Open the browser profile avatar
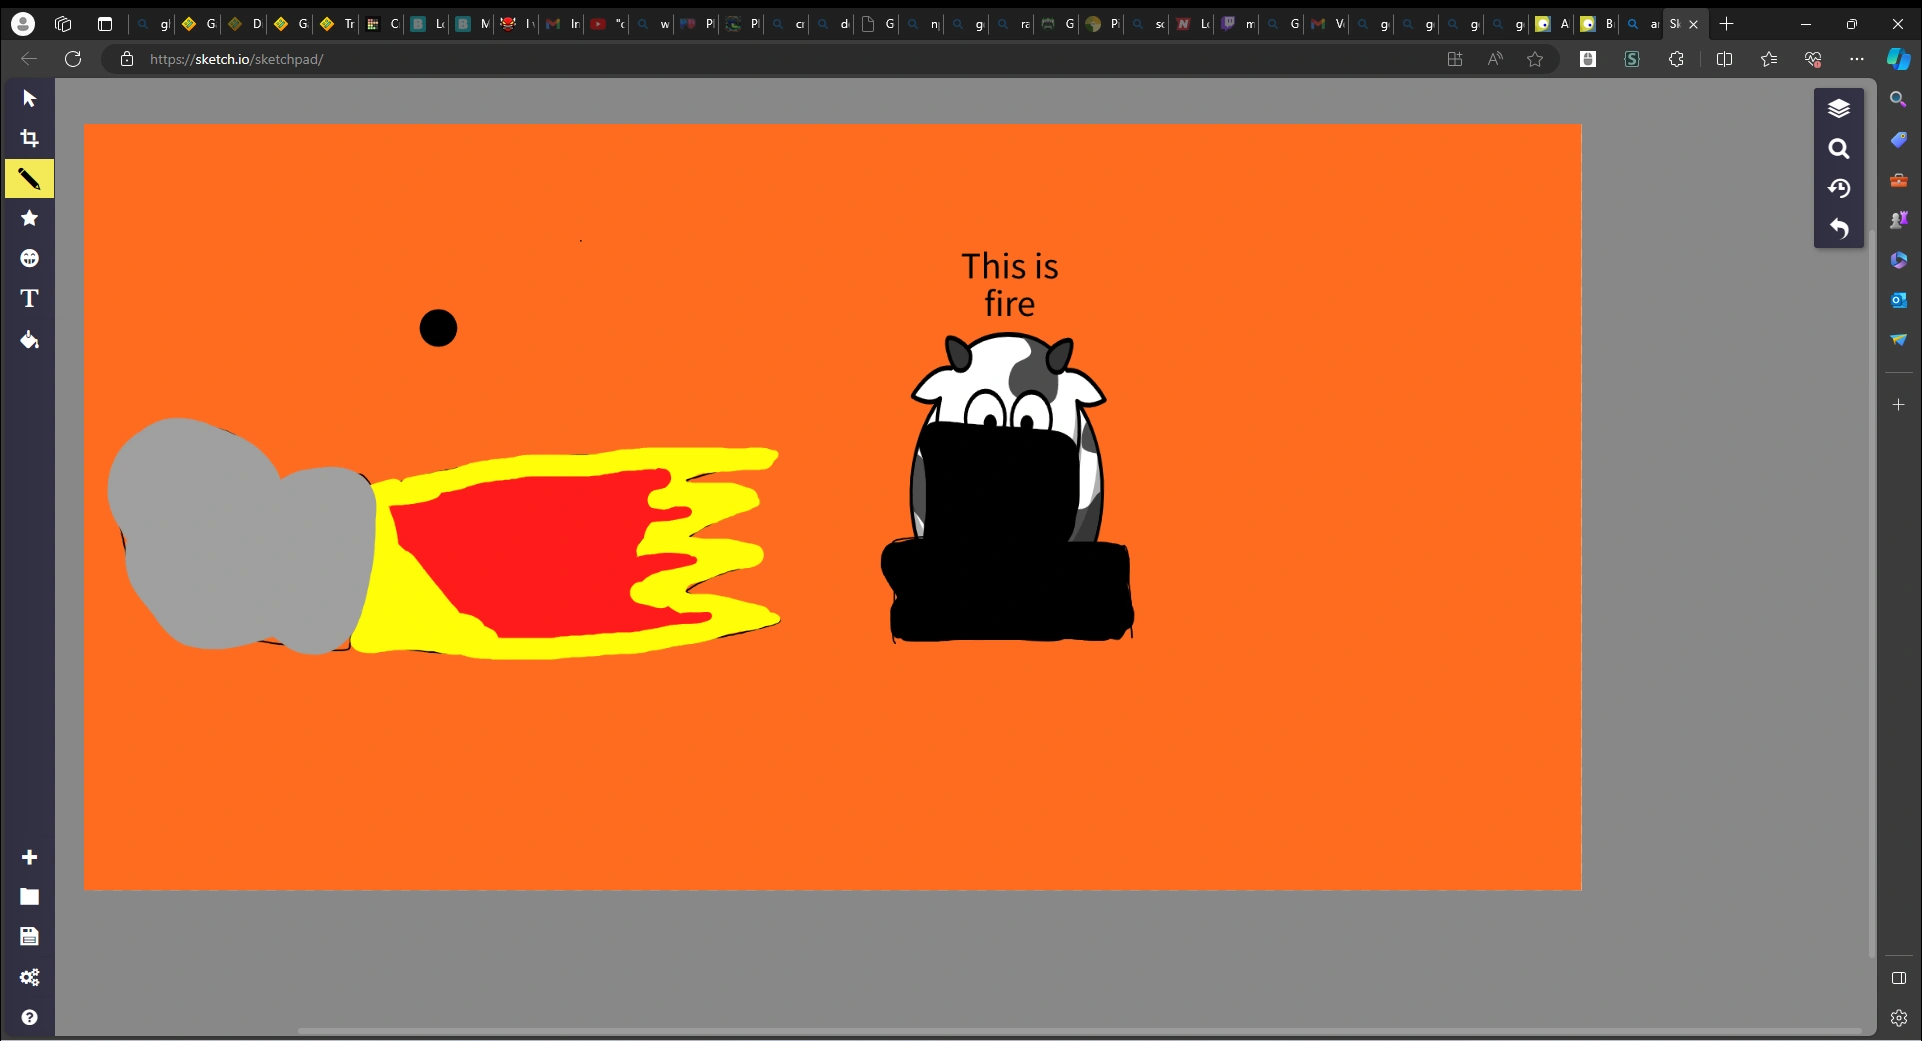Viewport: 1922px width, 1041px height. (x=23, y=24)
